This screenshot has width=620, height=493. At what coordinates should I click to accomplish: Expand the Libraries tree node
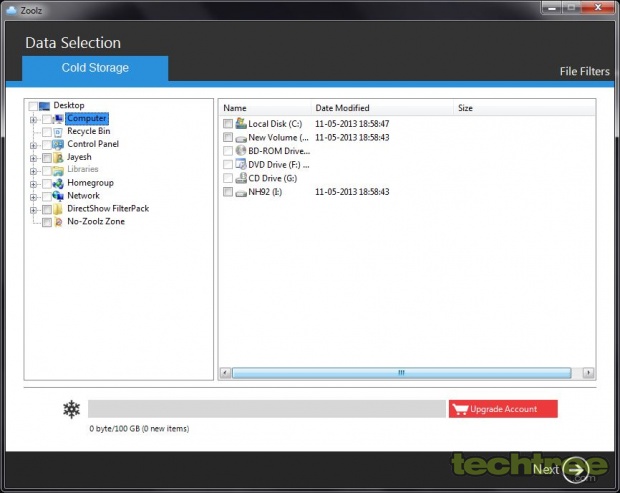34,171
